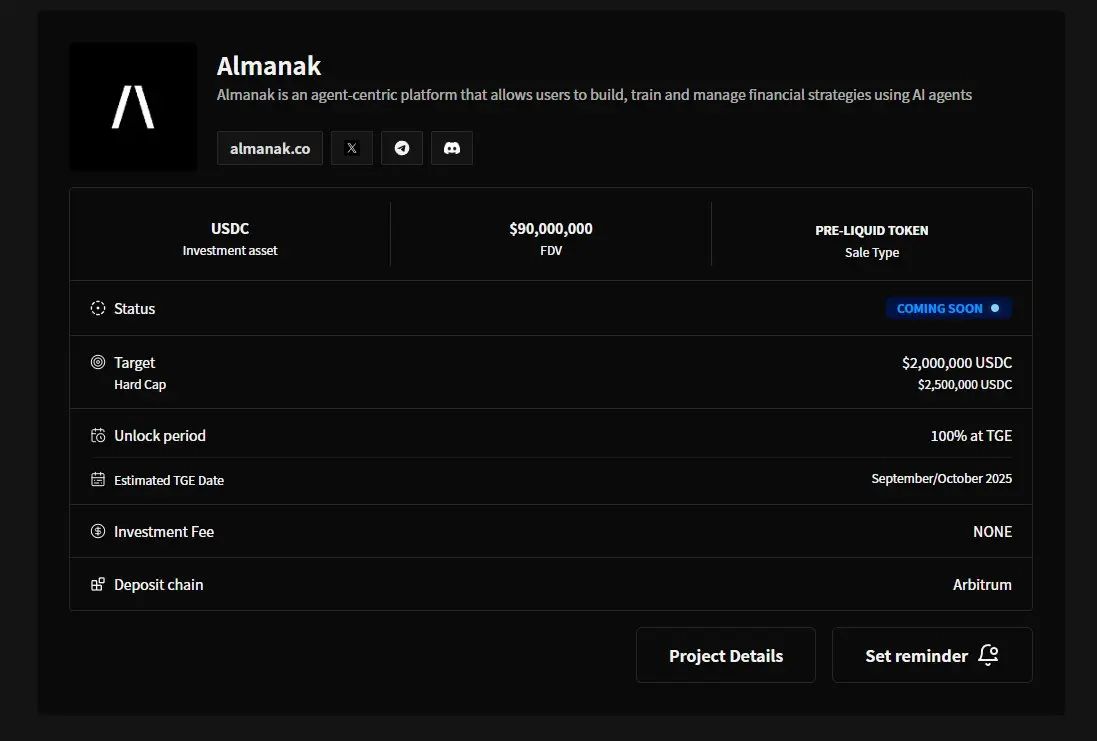This screenshot has width=1097, height=741.
Task: Open the X (Twitter) social link
Action: [352, 148]
